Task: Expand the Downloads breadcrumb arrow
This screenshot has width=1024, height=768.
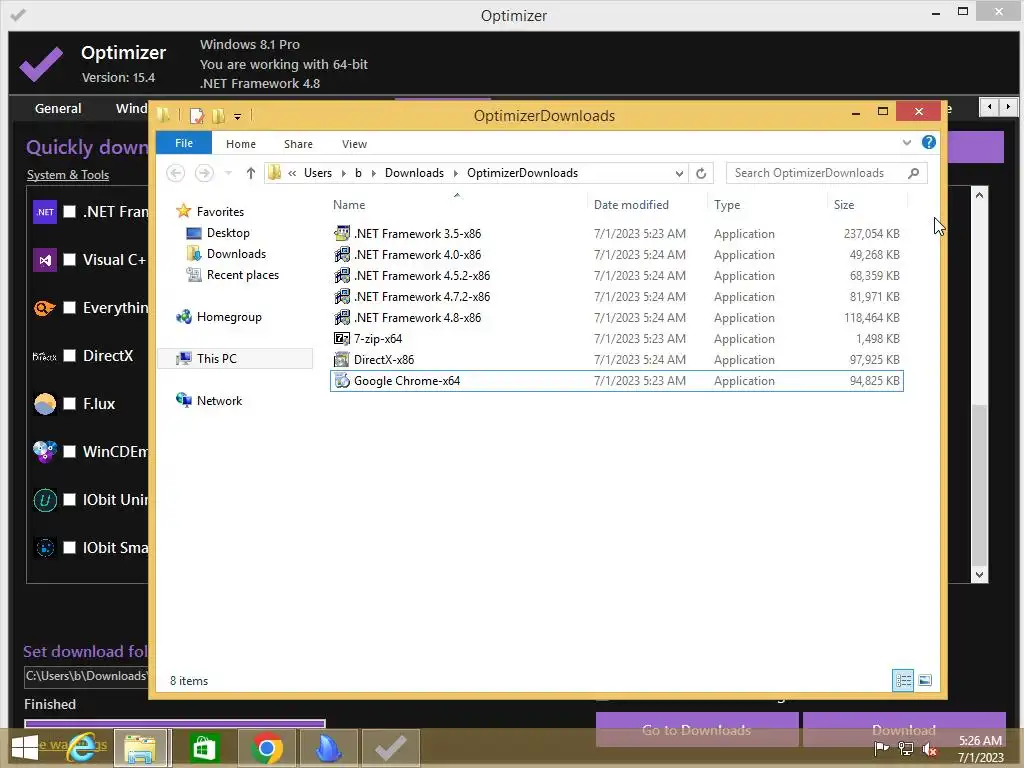Action: tap(456, 173)
